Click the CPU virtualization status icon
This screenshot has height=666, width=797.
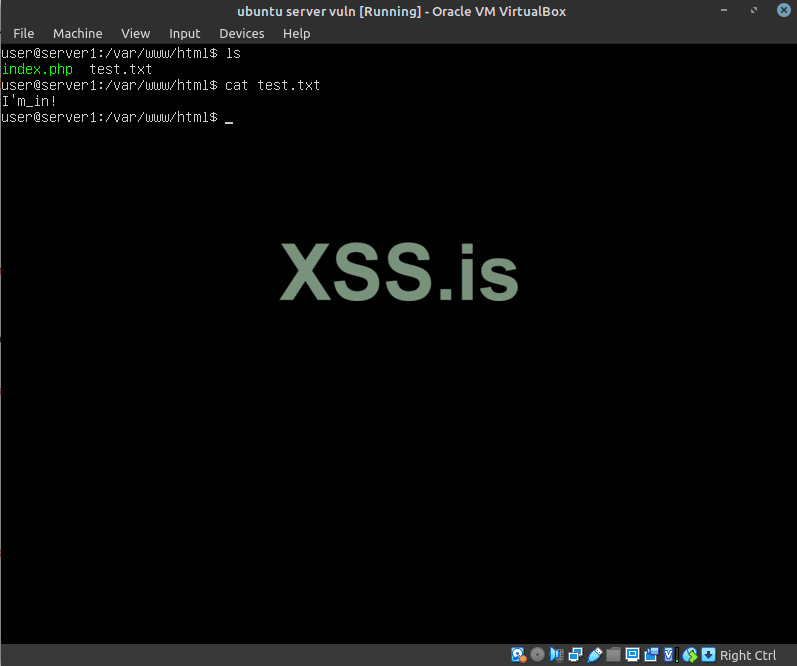(x=670, y=655)
